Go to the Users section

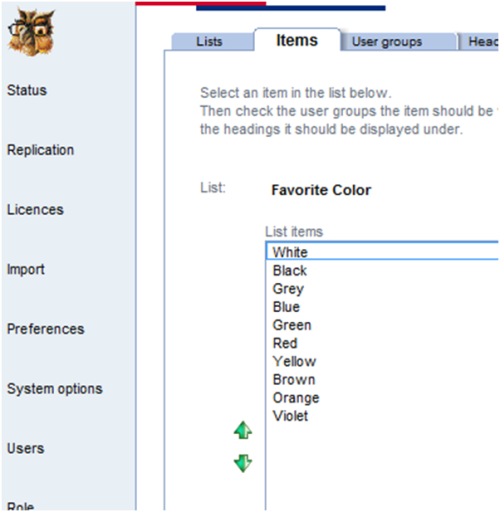click(x=26, y=448)
